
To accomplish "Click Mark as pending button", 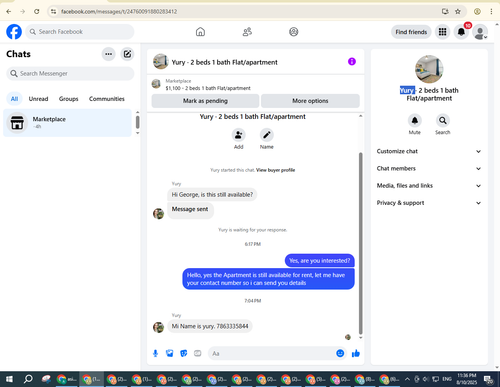I will click(205, 101).
